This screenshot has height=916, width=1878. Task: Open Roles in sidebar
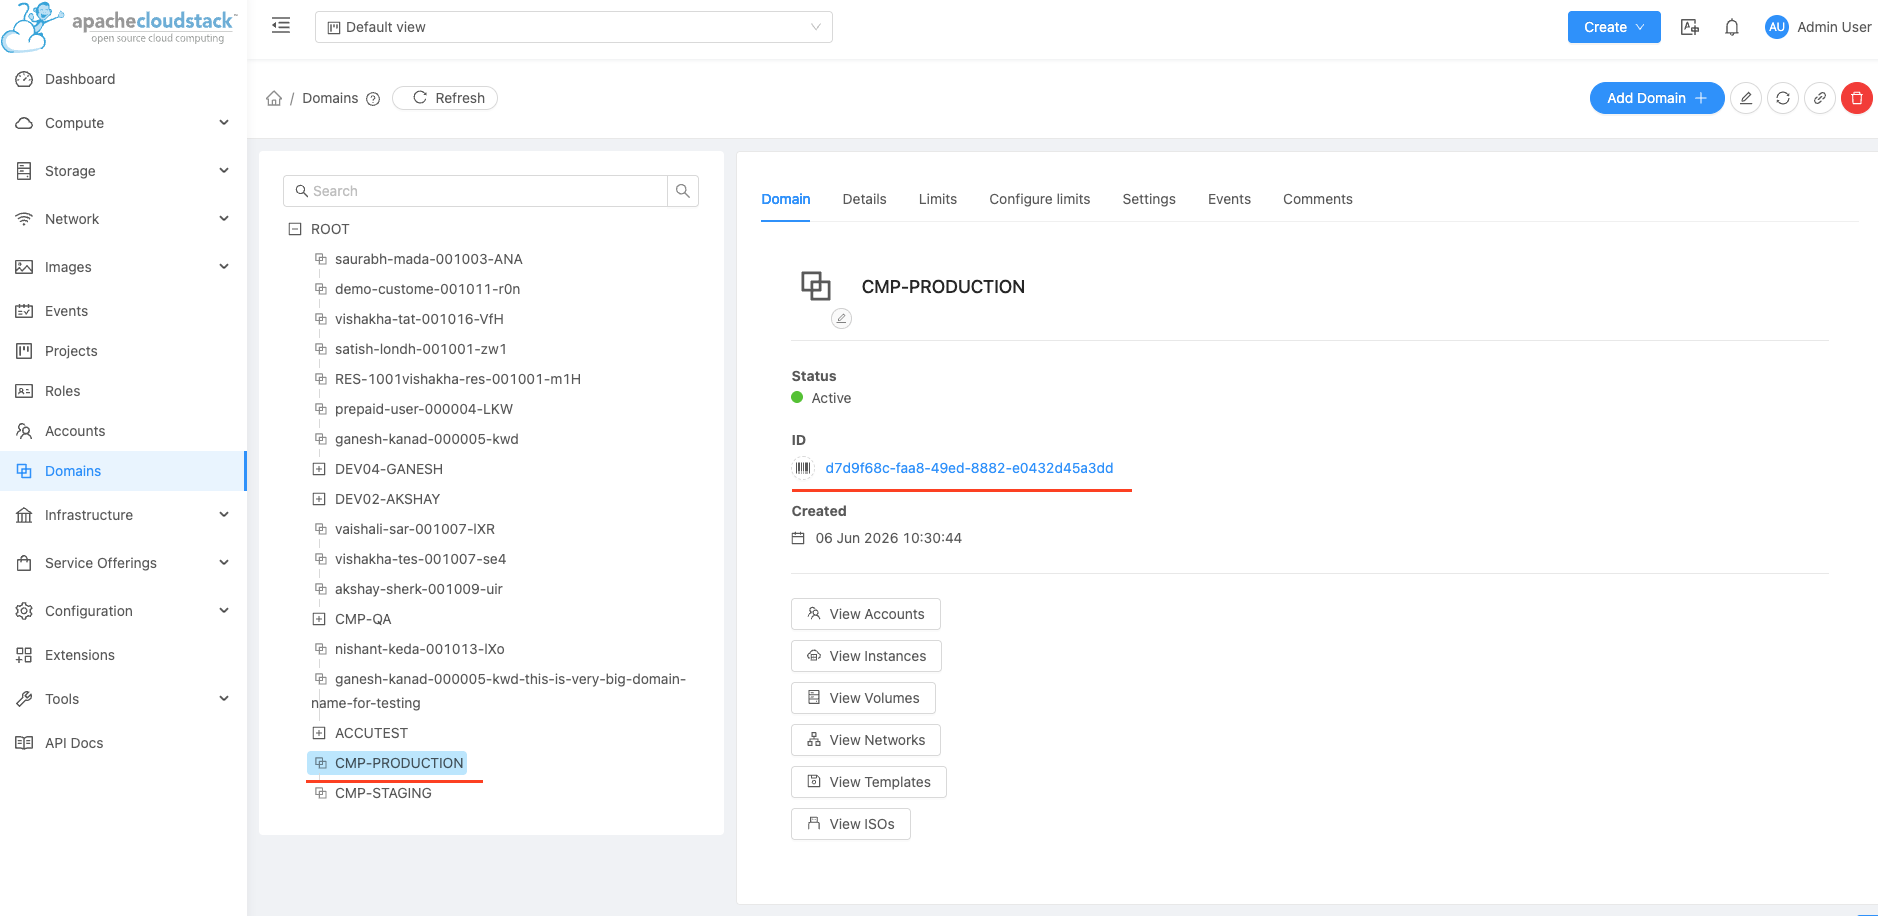coord(123,391)
